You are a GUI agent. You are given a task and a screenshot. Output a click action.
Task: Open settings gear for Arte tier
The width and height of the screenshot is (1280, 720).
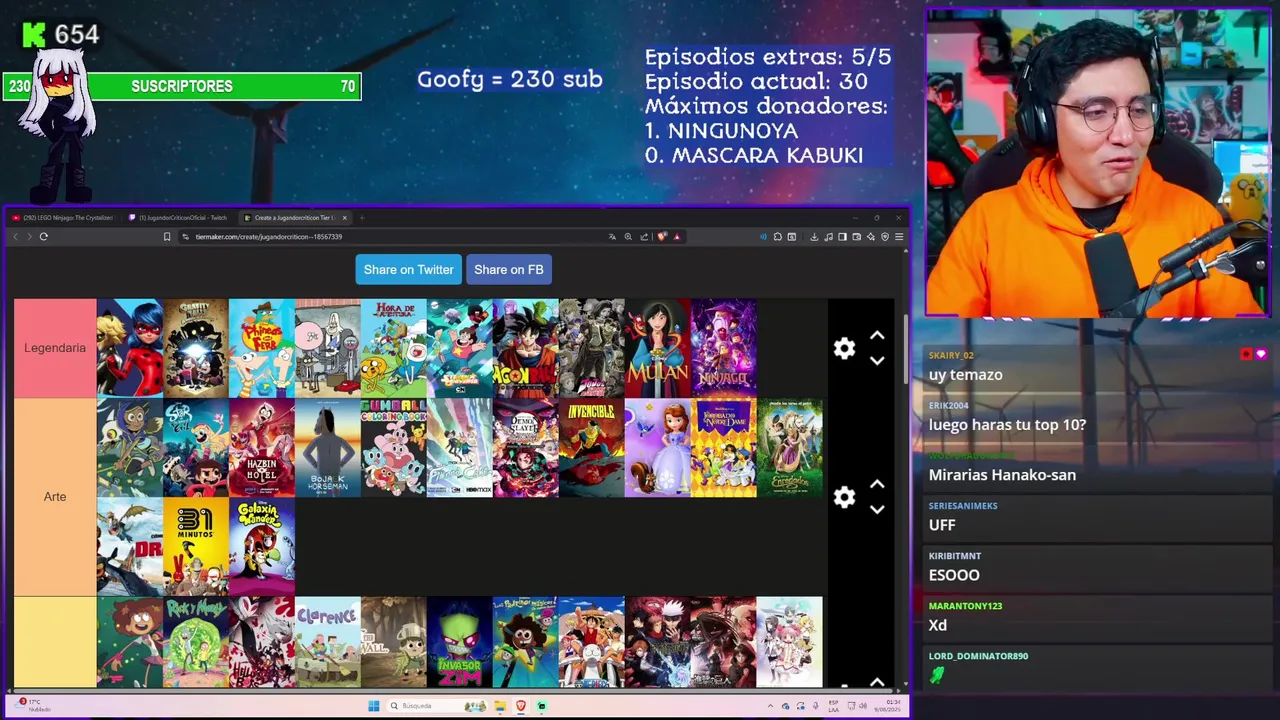[845, 497]
